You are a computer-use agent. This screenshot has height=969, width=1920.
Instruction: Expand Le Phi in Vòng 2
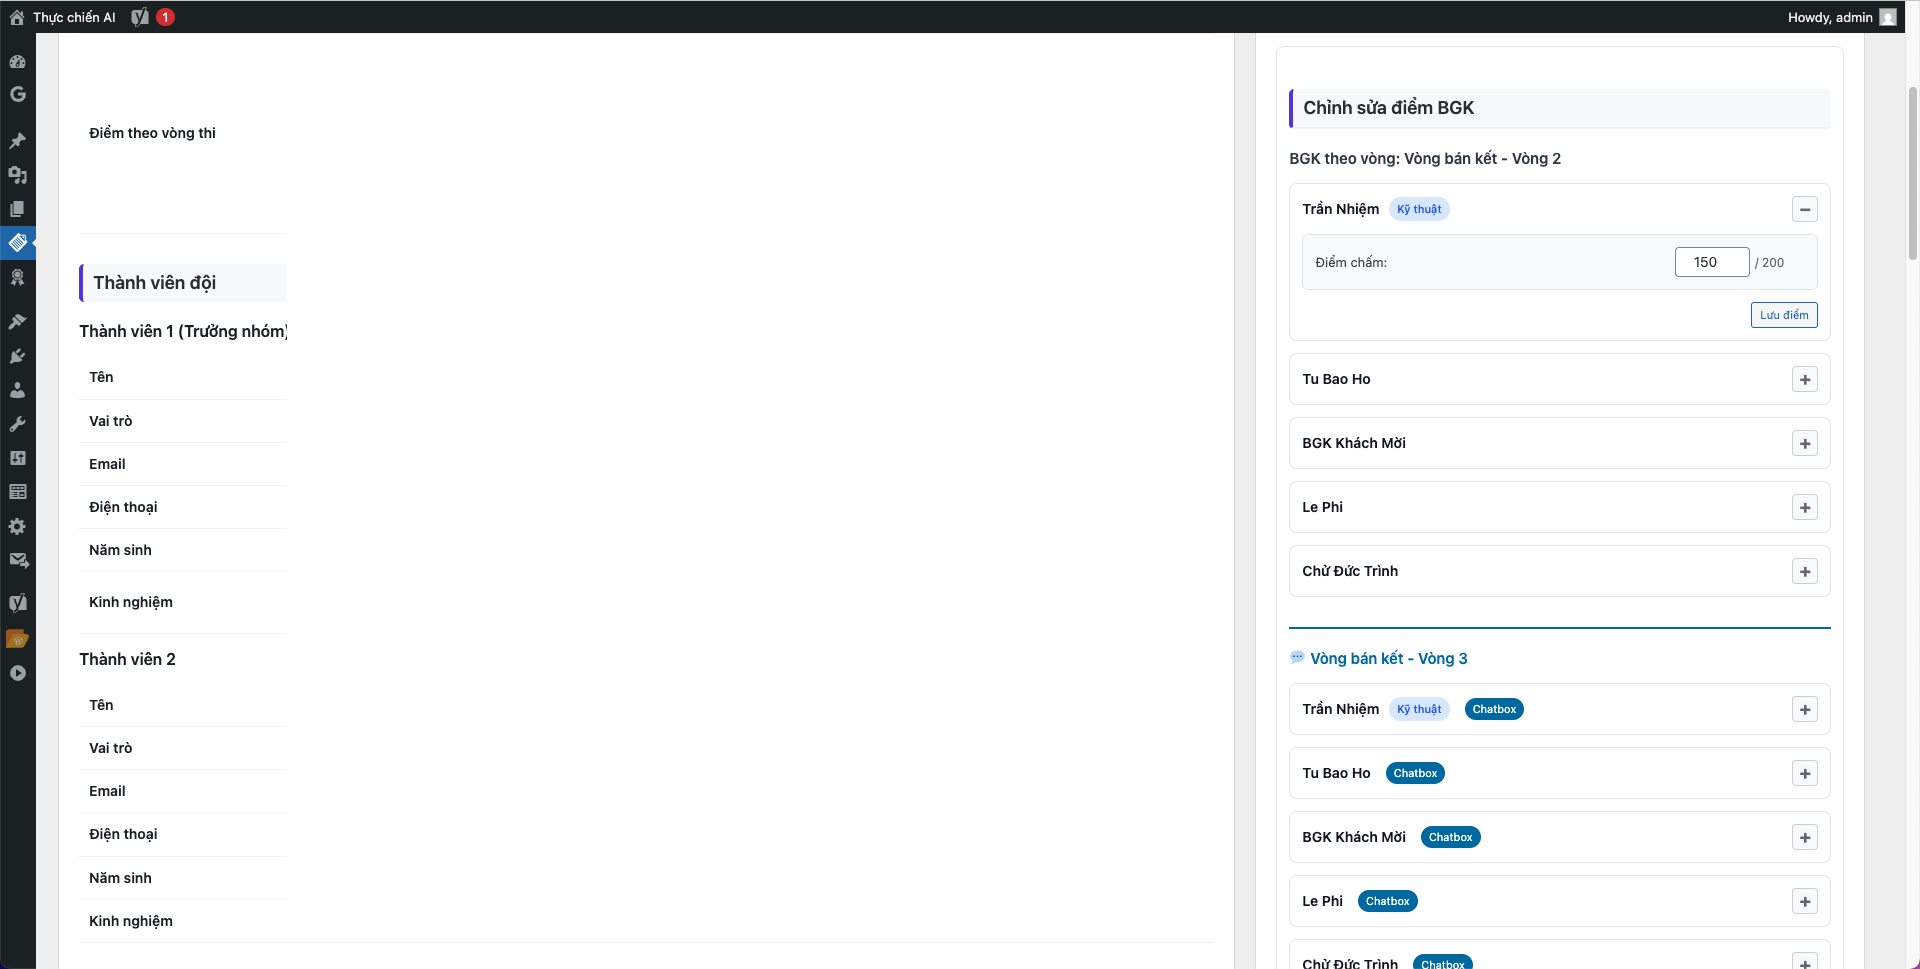(x=1804, y=508)
